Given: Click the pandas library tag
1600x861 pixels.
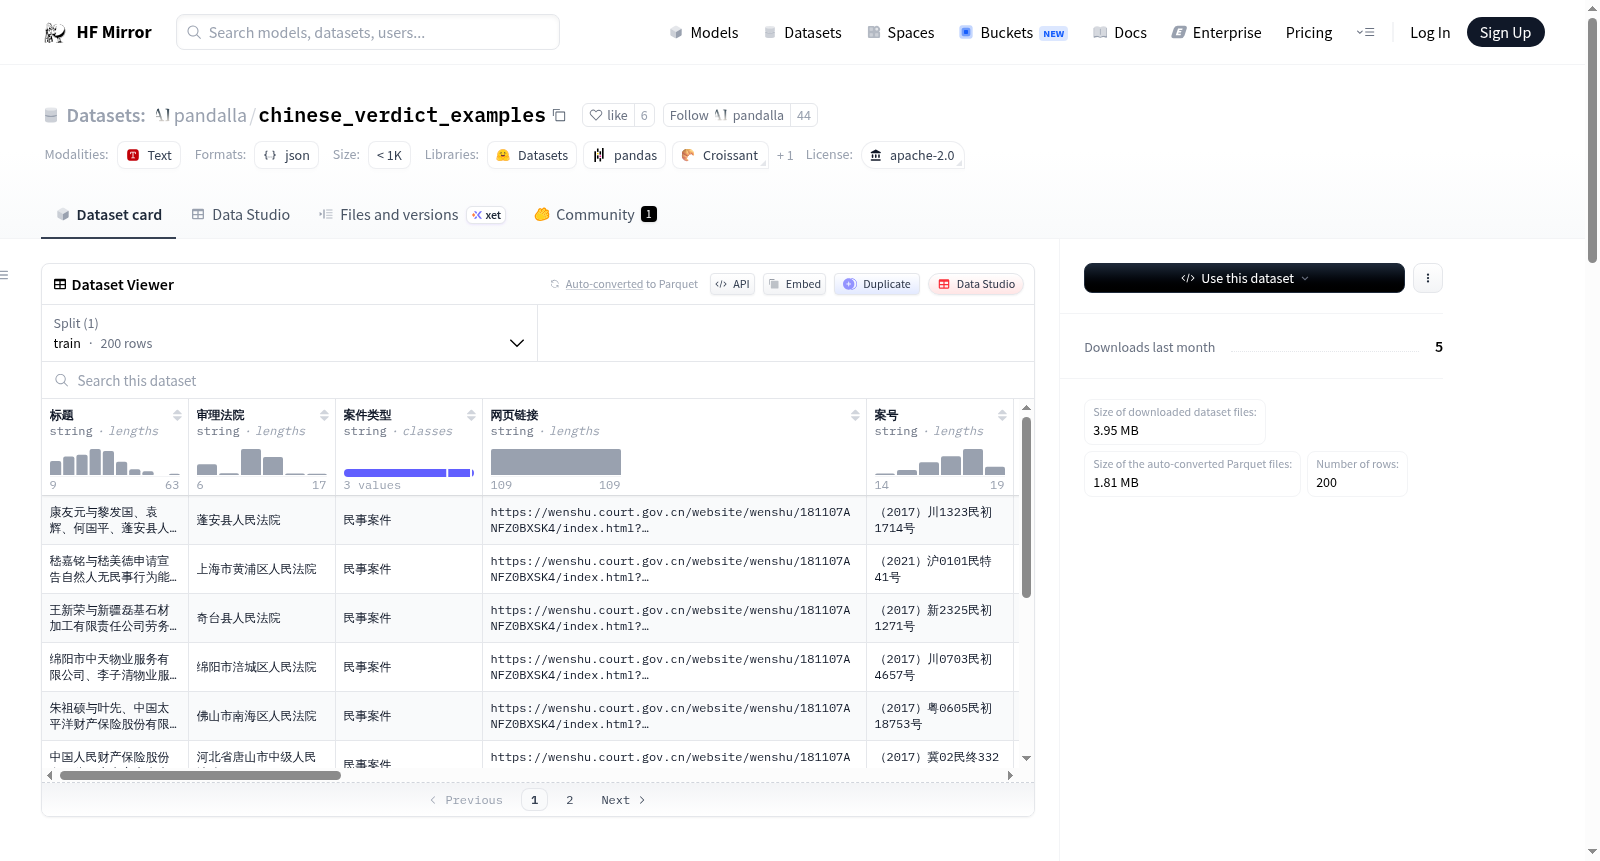Looking at the screenshot, I should (625, 155).
